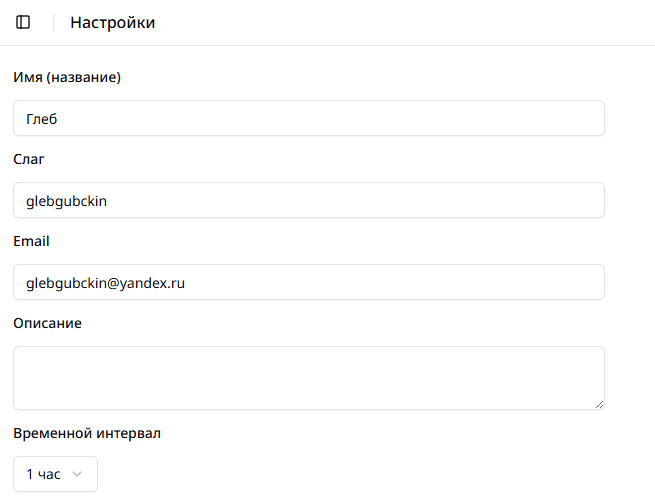Click the chevron arrow beside 1 час
The height and width of the screenshot is (504, 655).
point(76,474)
